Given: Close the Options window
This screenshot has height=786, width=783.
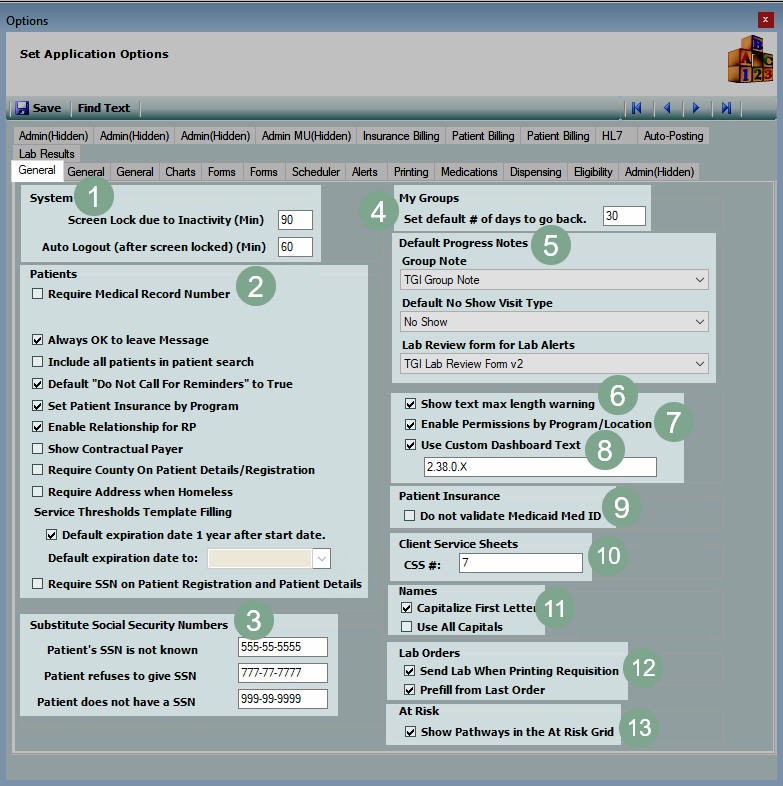Looking at the screenshot, I should (766, 20).
